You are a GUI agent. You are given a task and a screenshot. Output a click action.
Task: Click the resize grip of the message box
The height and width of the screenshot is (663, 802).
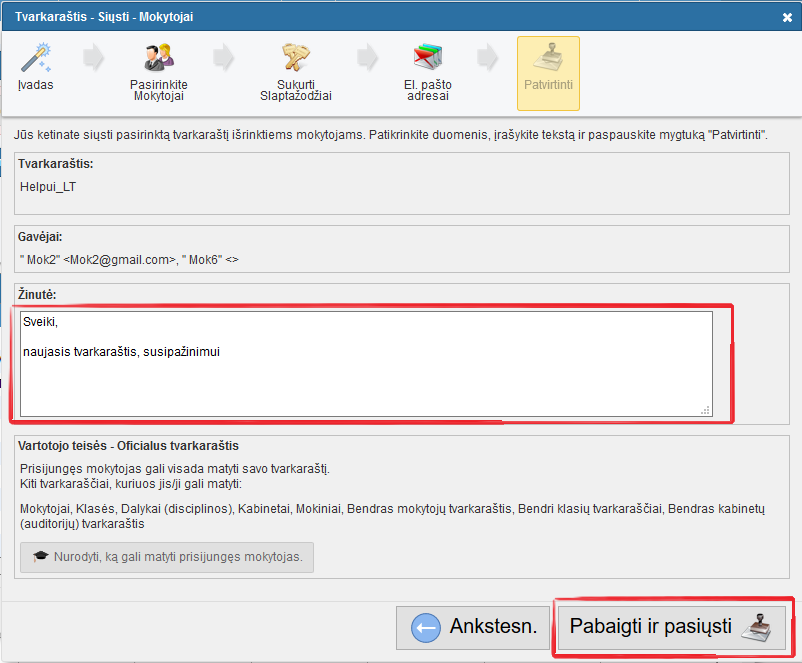[x=706, y=409]
